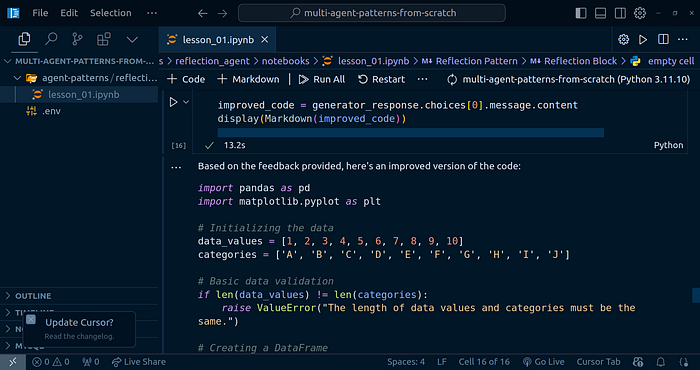Open the run cell options dropdown arrow
The height and width of the screenshot is (370, 700).
[186, 103]
